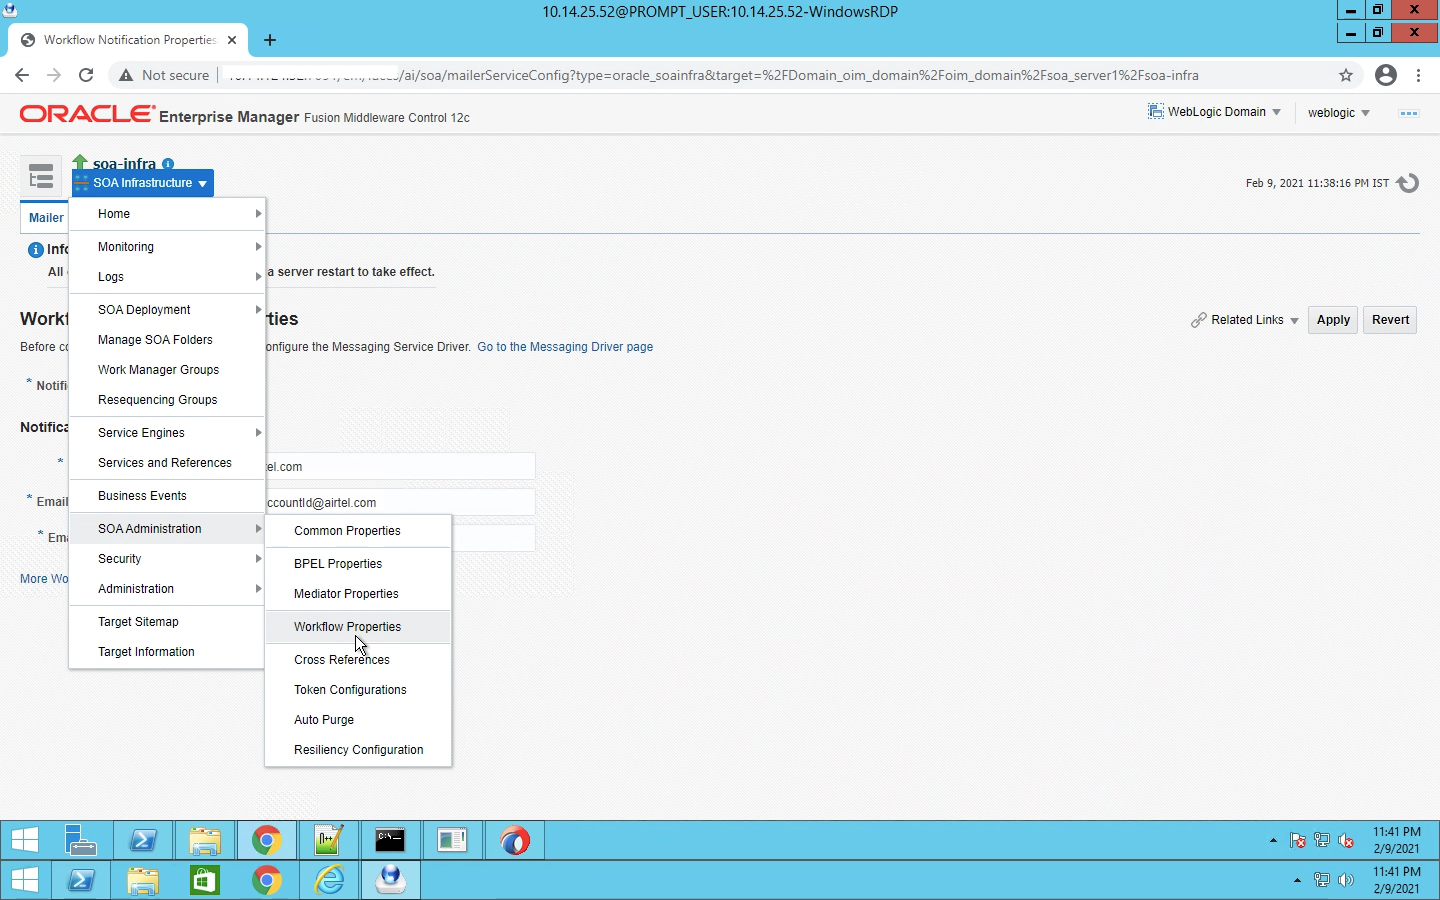1440x900 pixels.
Task: Open the Messaging Driver page link
Action: click(565, 347)
